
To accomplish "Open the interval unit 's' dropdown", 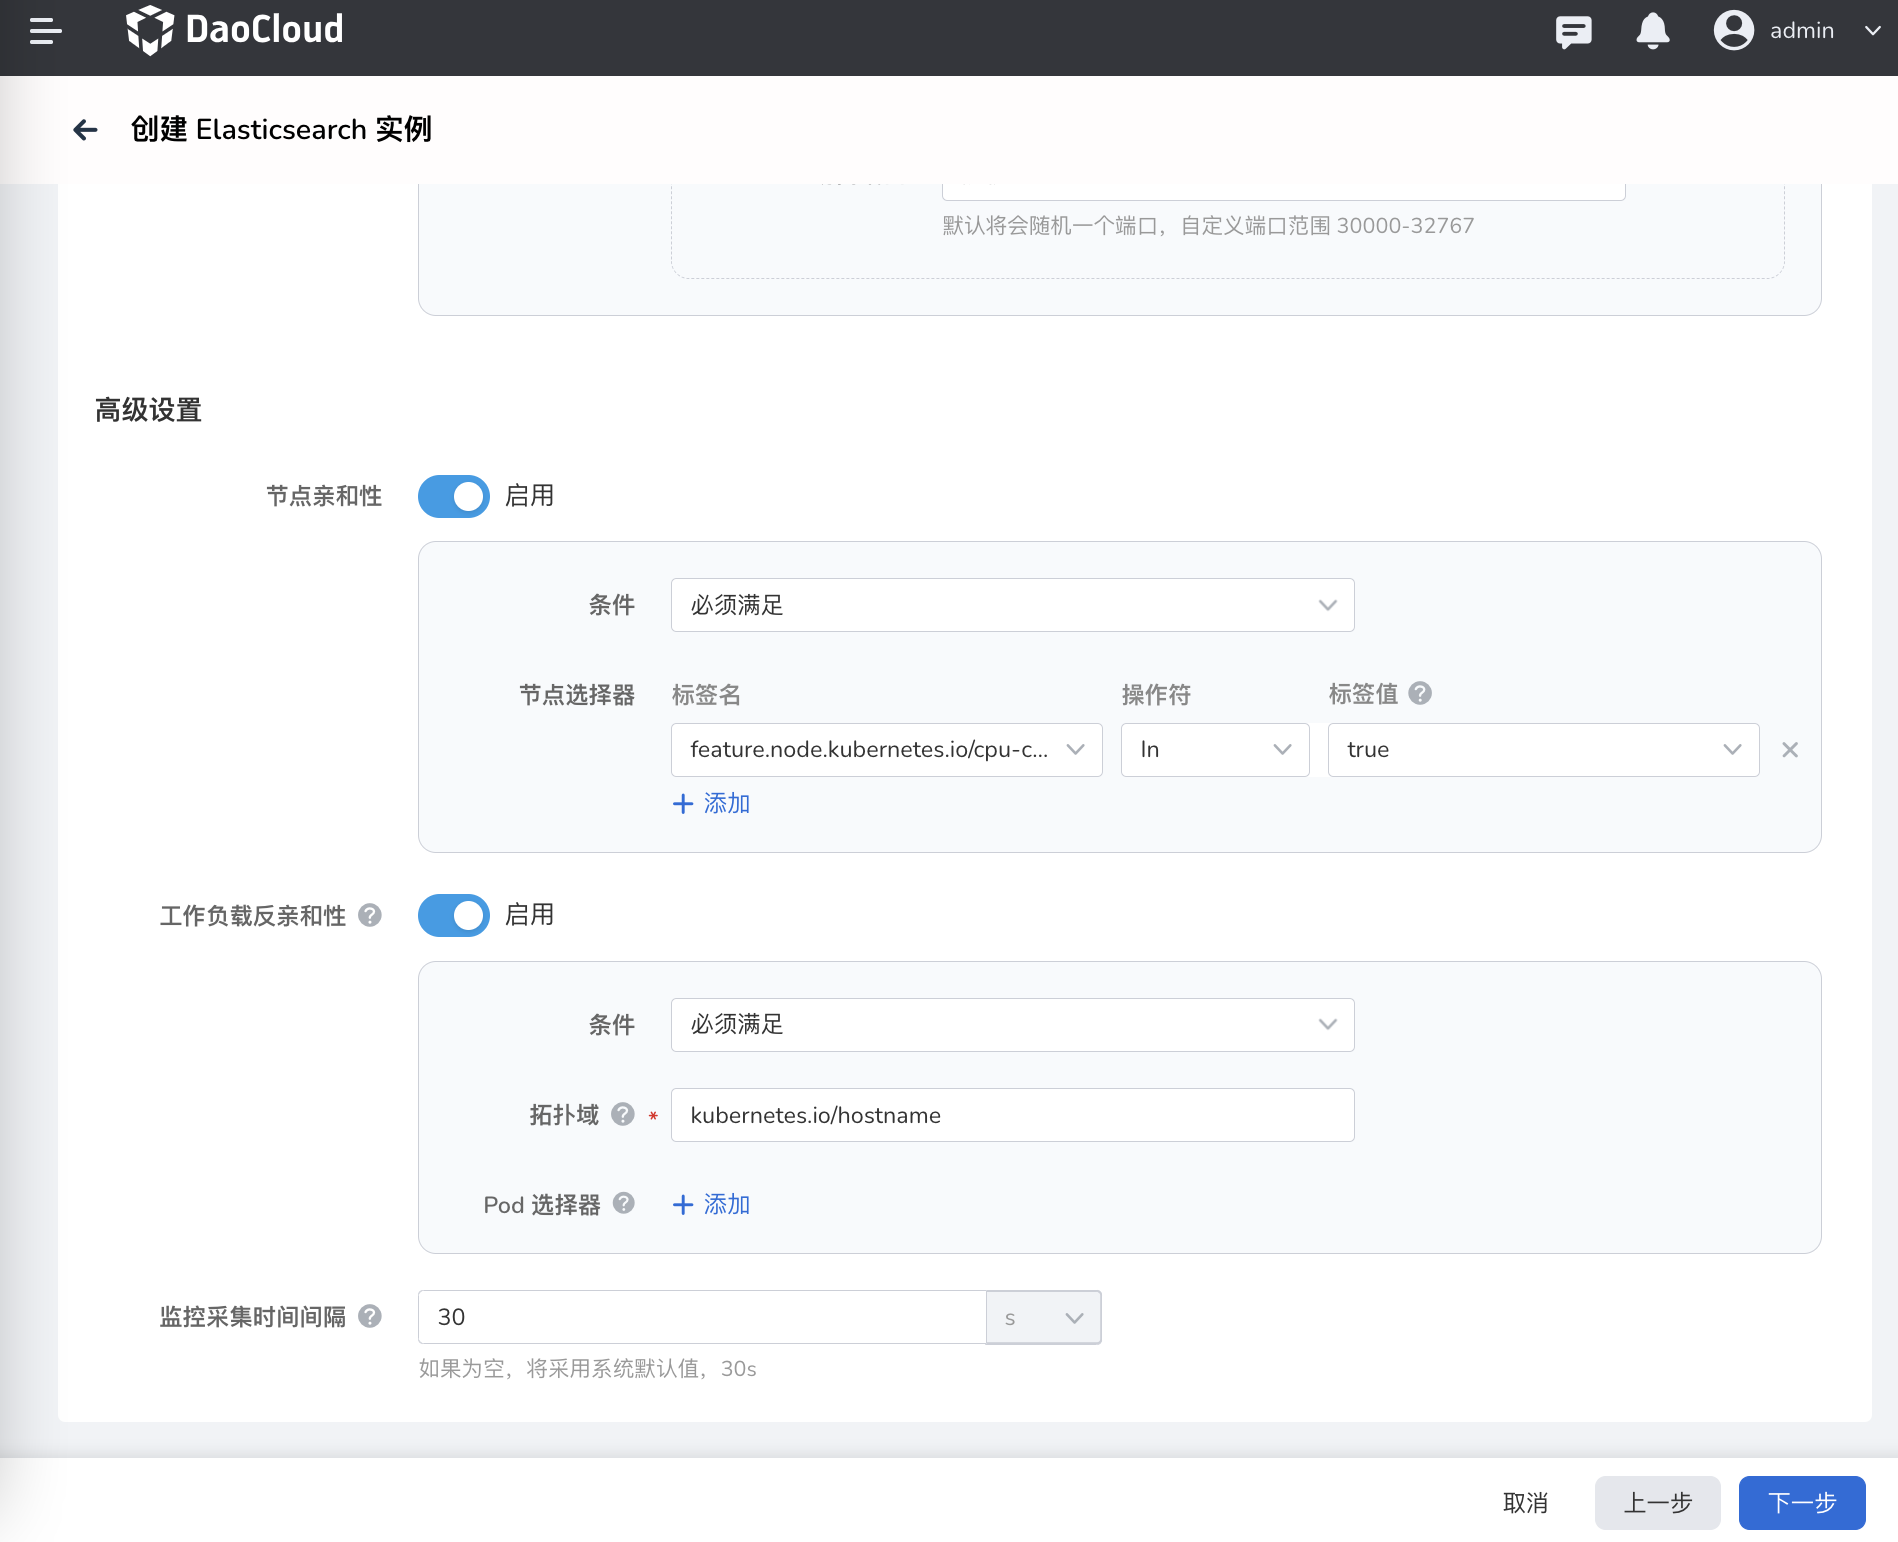I will pyautogui.click(x=1043, y=1317).
